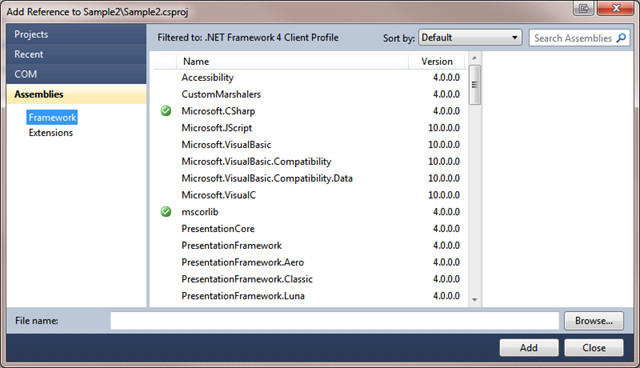Screen dimensions: 640x368
Task: Select the mscorlib assembly name
Action: pyautogui.click(x=200, y=212)
